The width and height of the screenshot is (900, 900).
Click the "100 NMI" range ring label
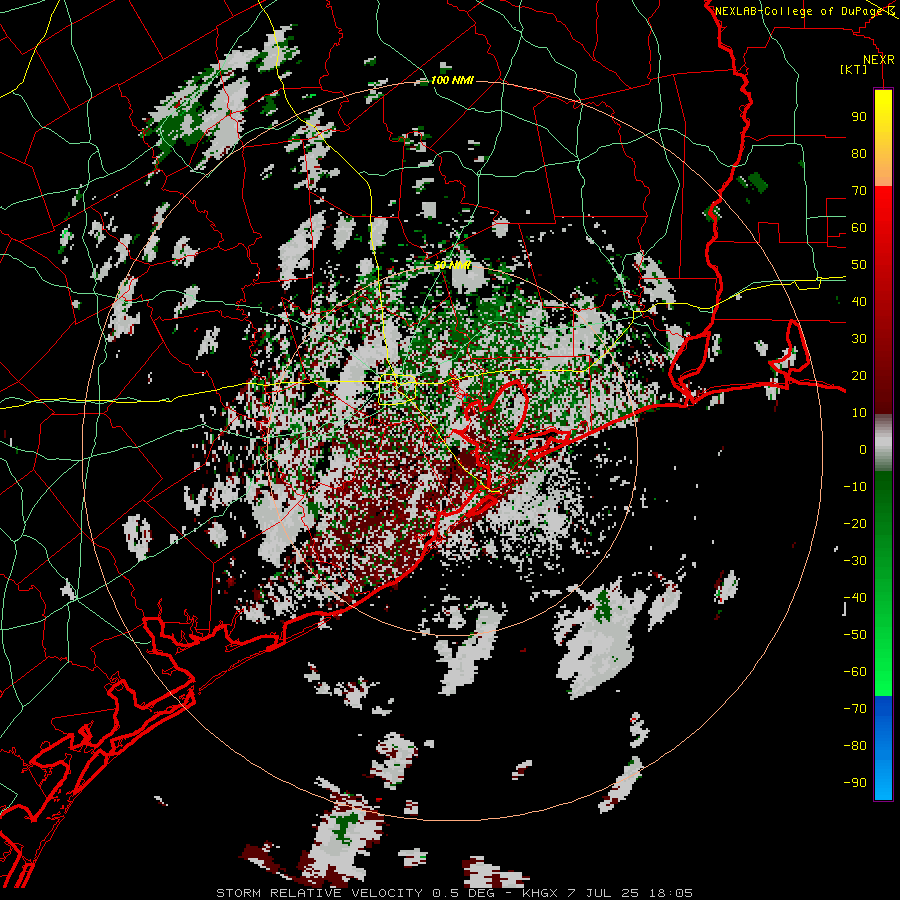pos(452,80)
